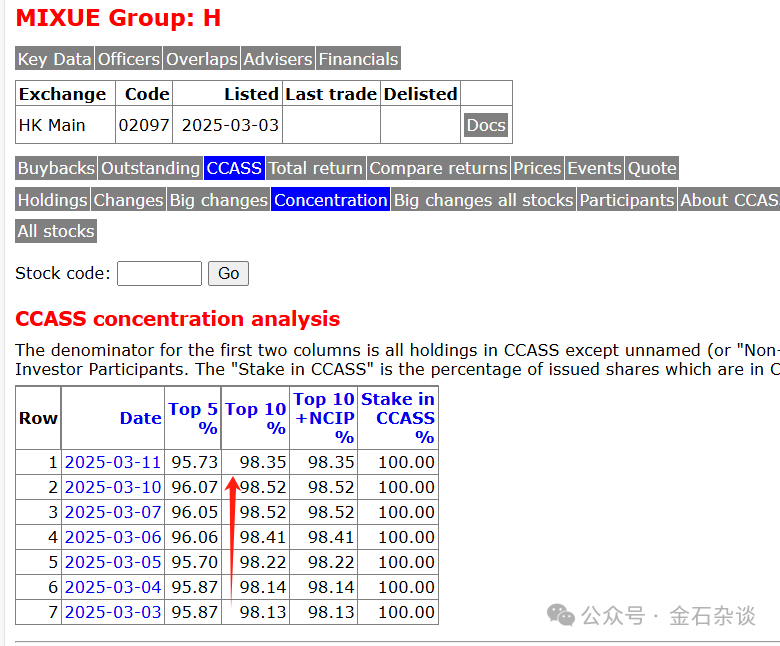Open the 2025-03-07 date link
This screenshot has width=780, height=646.
pyautogui.click(x=113, y=512)
